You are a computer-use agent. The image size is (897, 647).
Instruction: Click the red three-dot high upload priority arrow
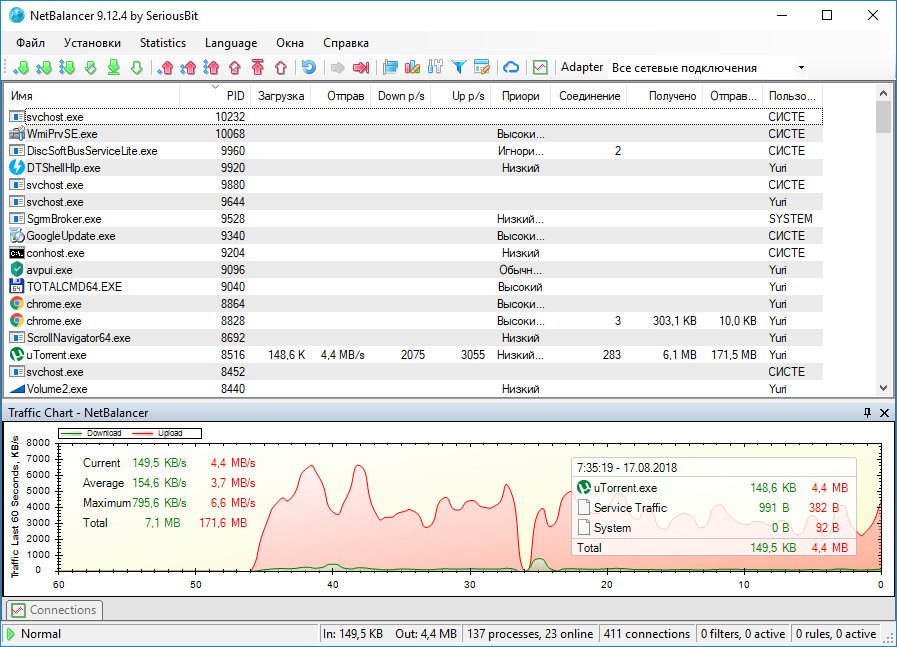(211, 68)
